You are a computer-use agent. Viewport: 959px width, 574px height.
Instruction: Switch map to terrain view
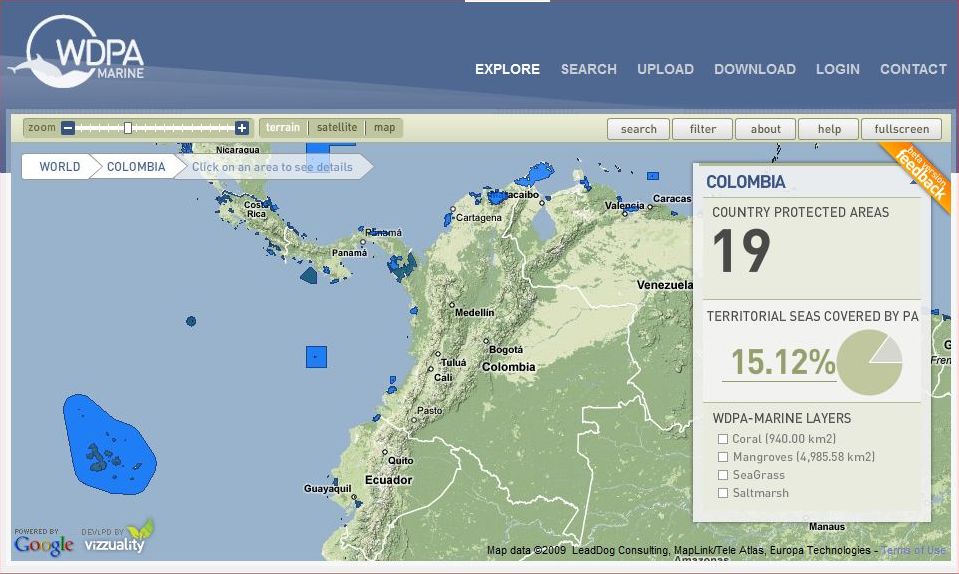click(283, 127)
